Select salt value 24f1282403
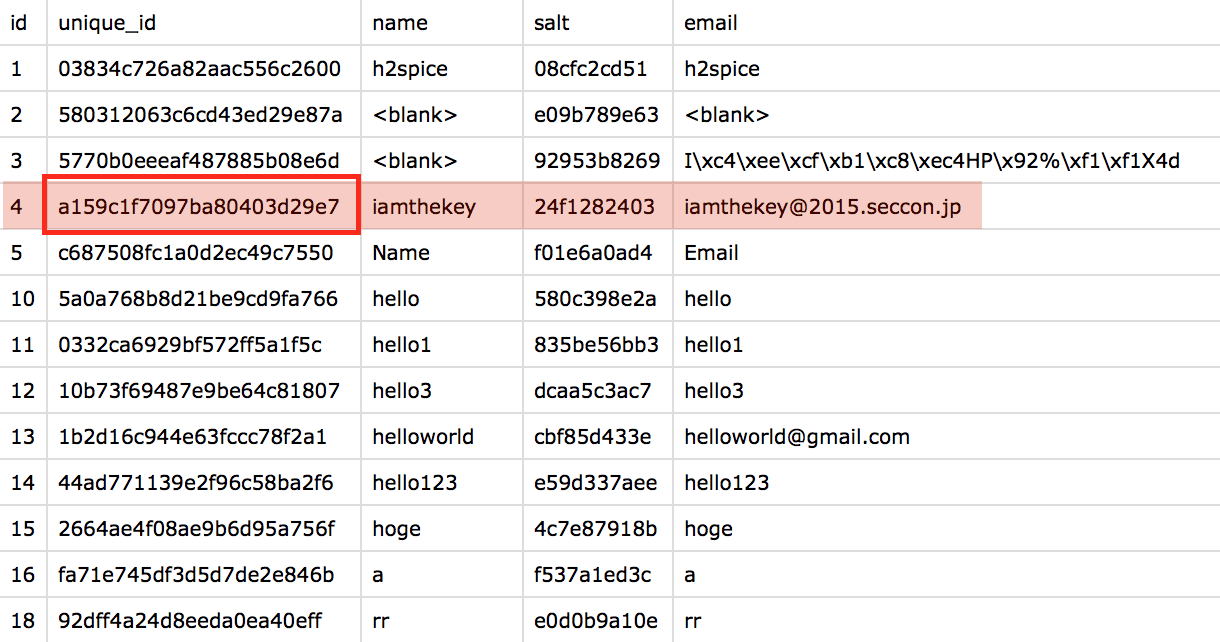1220x642 pixels. pos(595,207)
